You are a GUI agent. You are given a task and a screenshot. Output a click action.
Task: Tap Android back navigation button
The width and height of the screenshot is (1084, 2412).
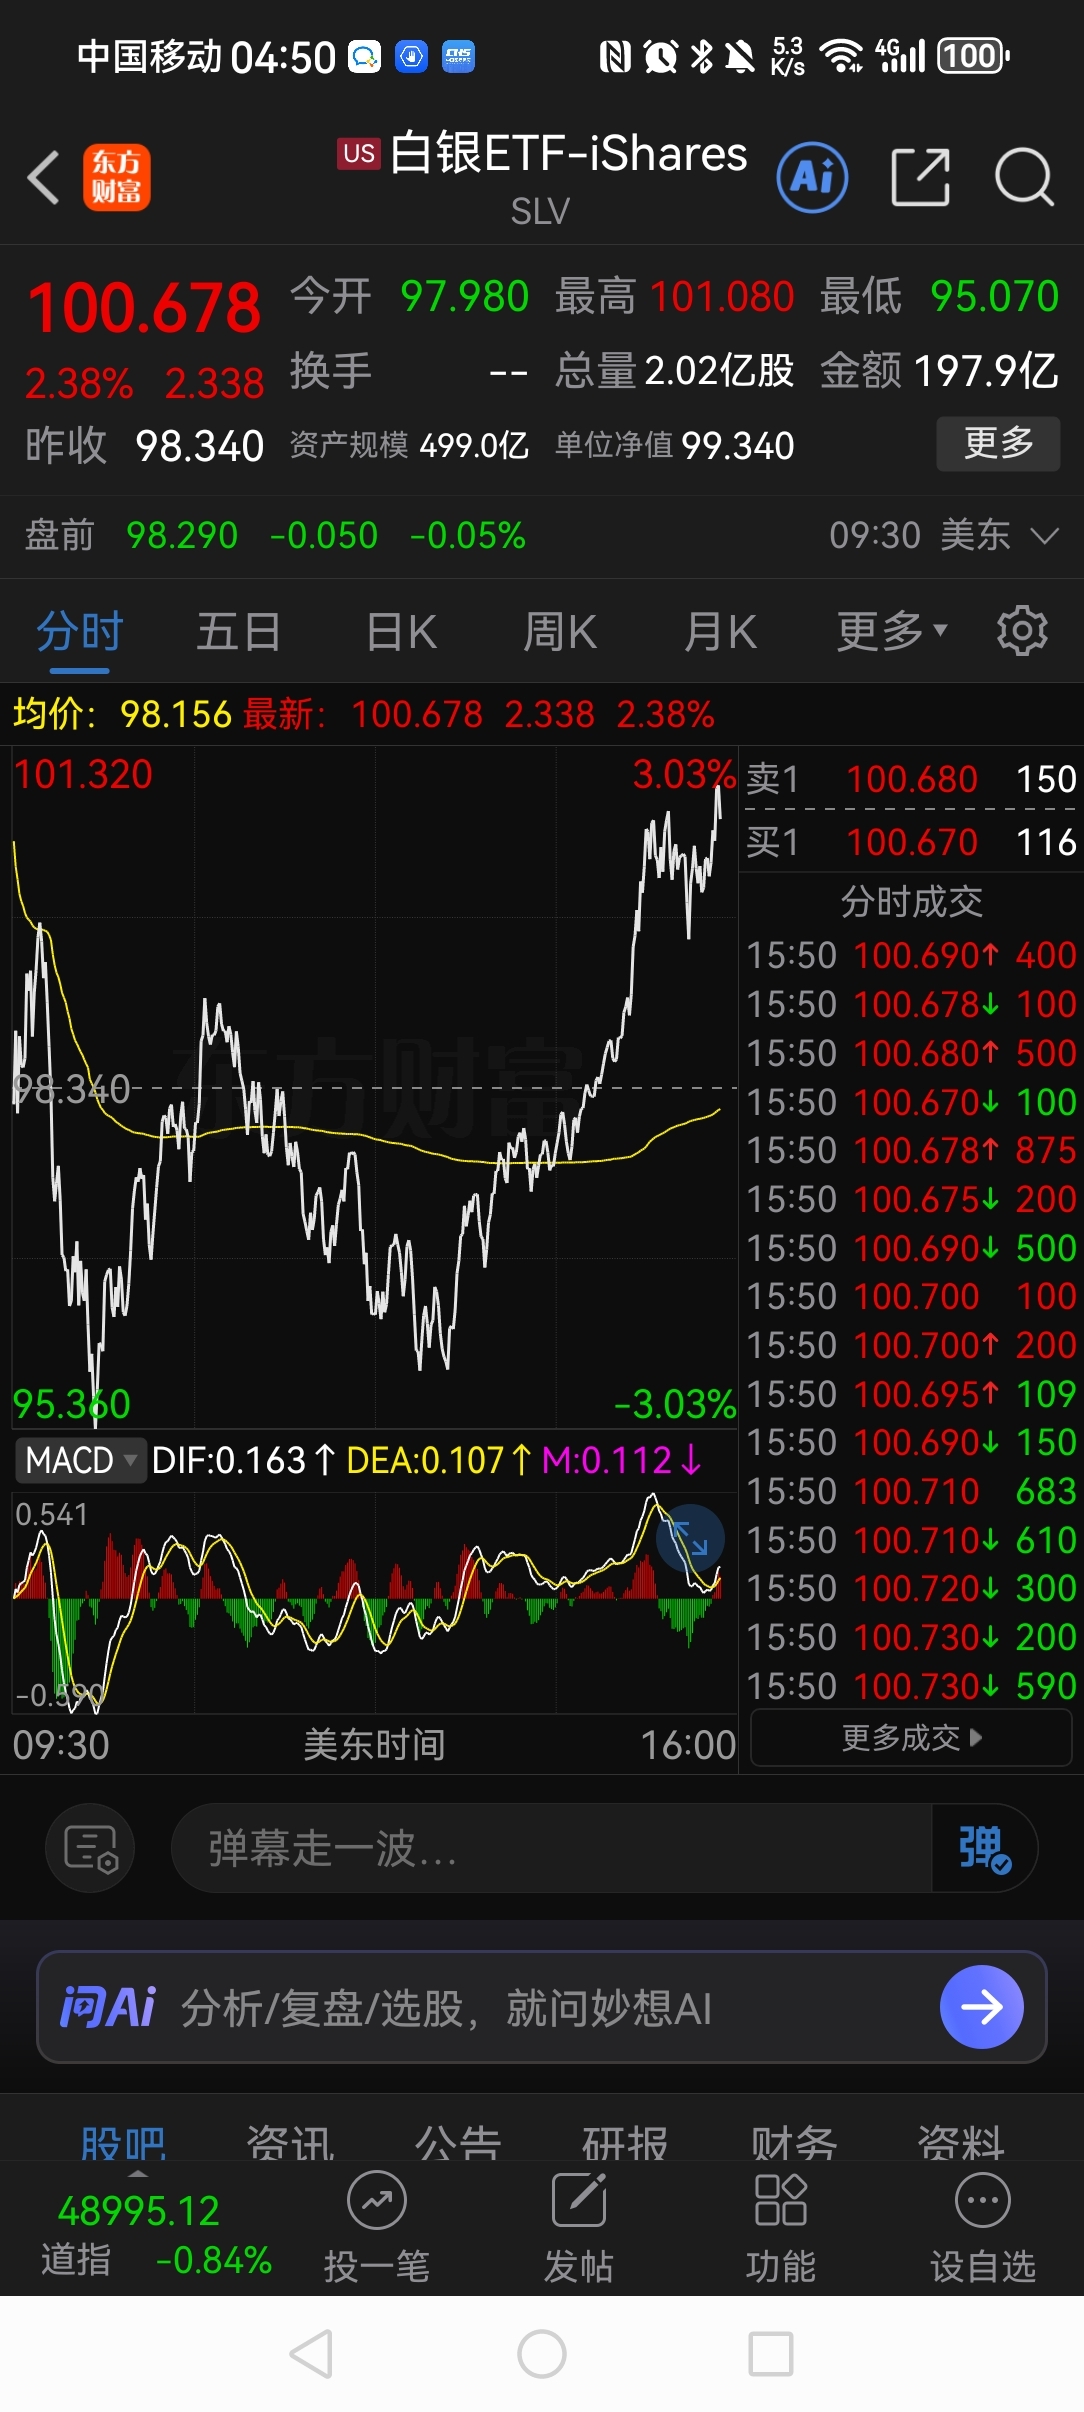pos(311,2354)
